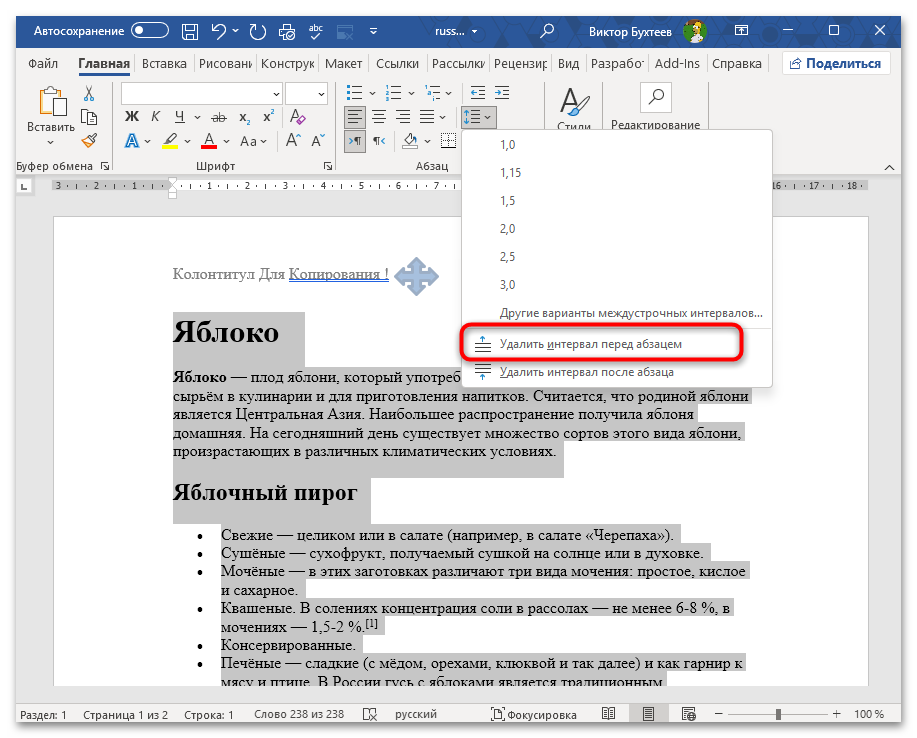Open the Font dialog launcher
917x738 pixels.
coord(328,166)
